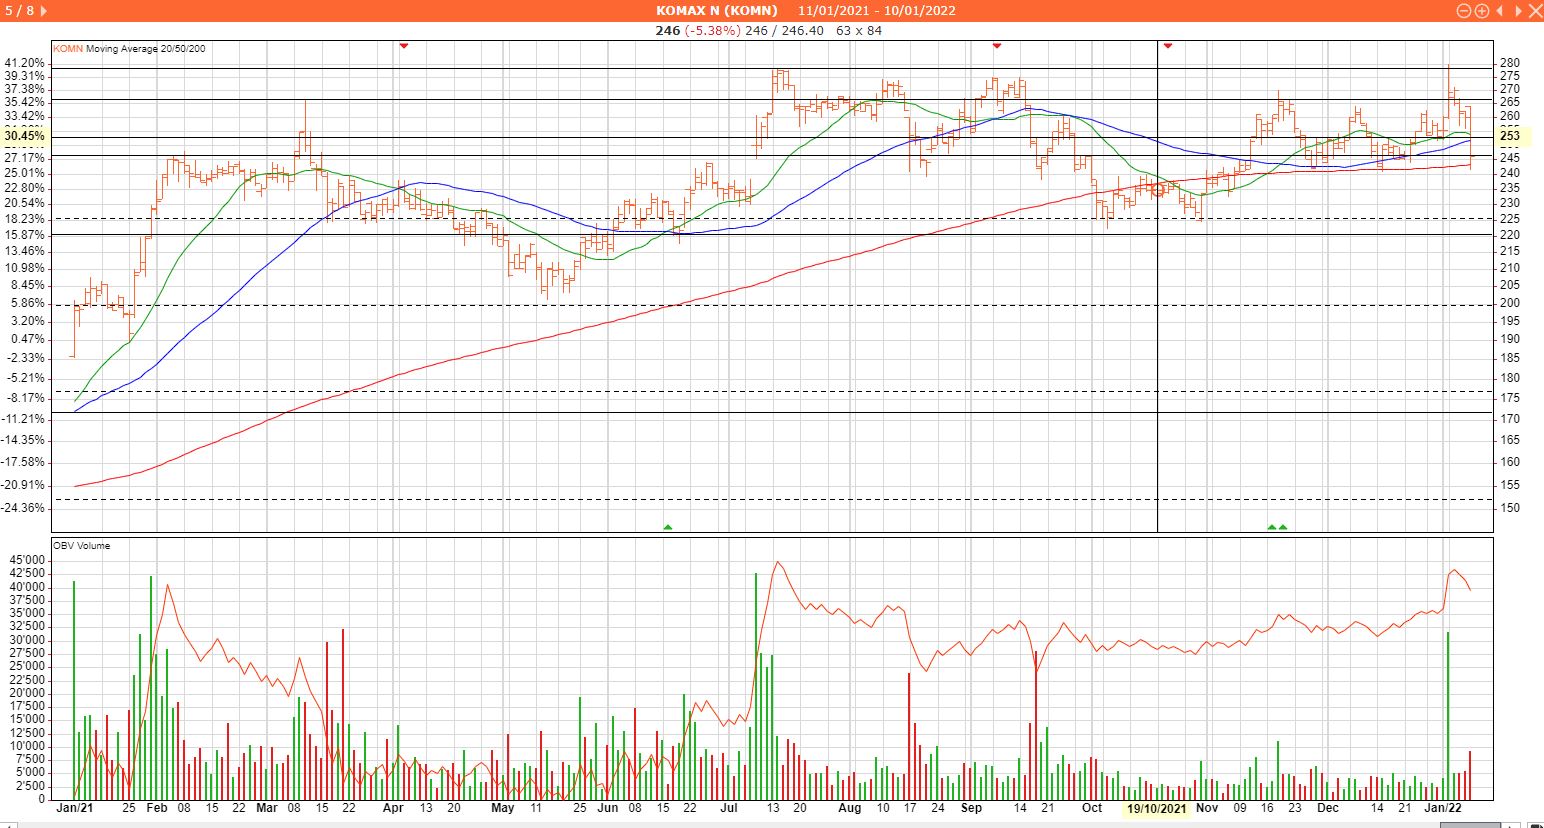This screenshot has width=1544, height=828.
Task: Click the arrow next to 5 / 8
Action: tap(43, 11)
